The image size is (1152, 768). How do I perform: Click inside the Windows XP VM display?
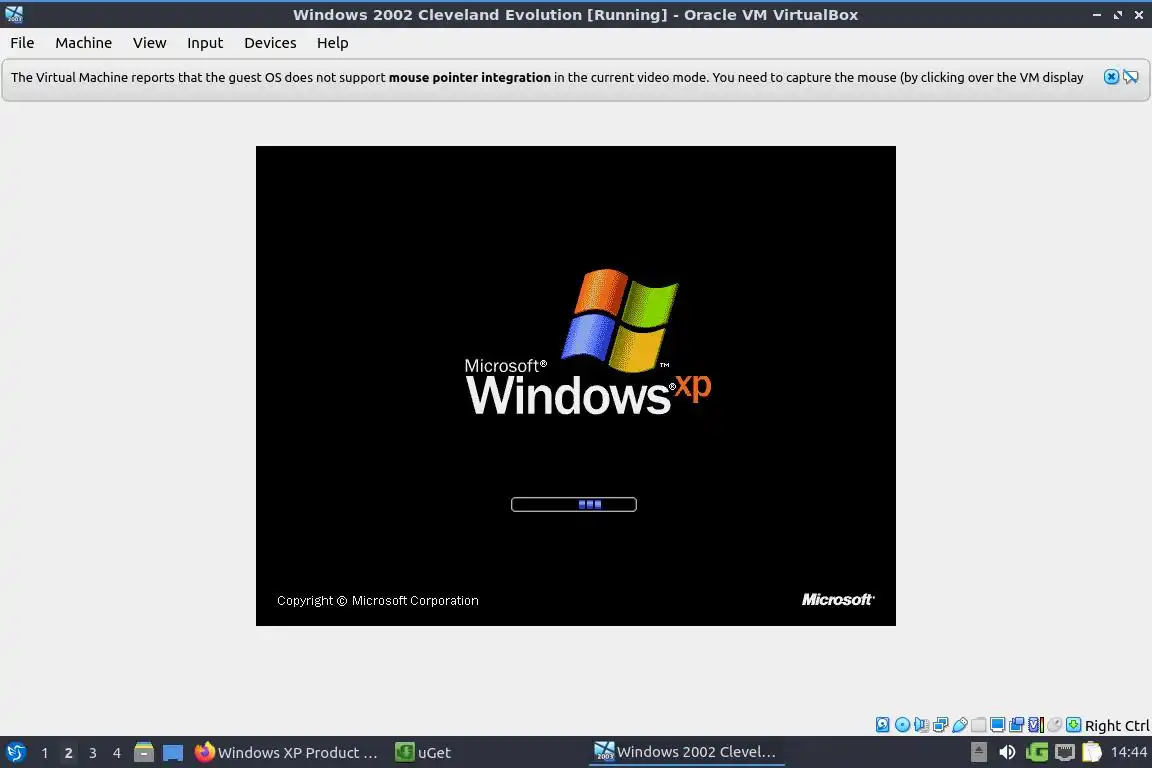click(x=575, y=386)
